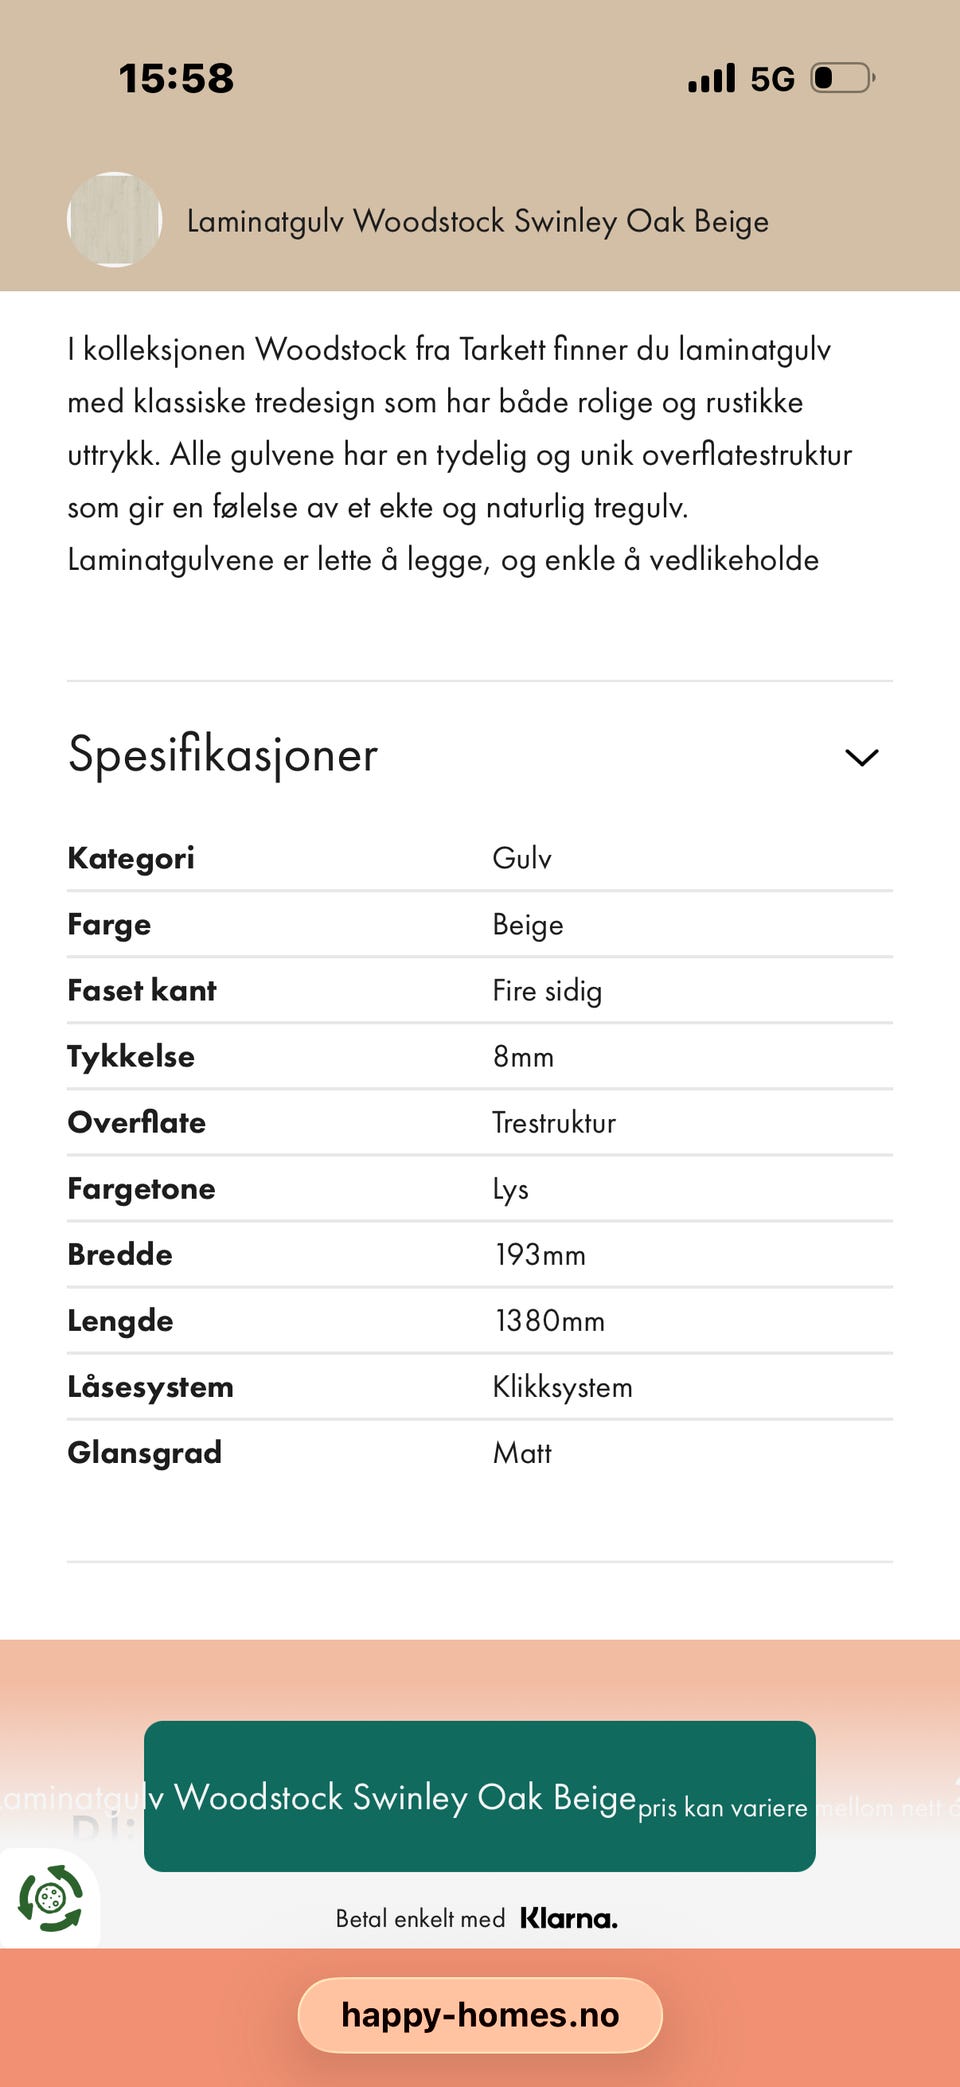960x2087 pixels.
Task: Tap the Klarna logo
Action: (x=569, y=1918)
